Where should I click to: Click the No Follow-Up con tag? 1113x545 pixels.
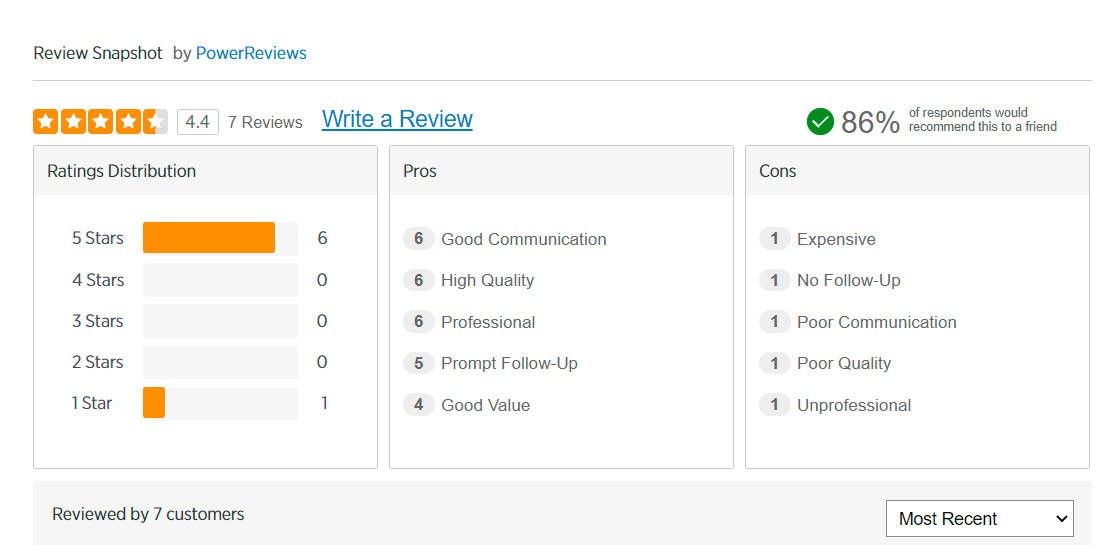coord(848,281)
